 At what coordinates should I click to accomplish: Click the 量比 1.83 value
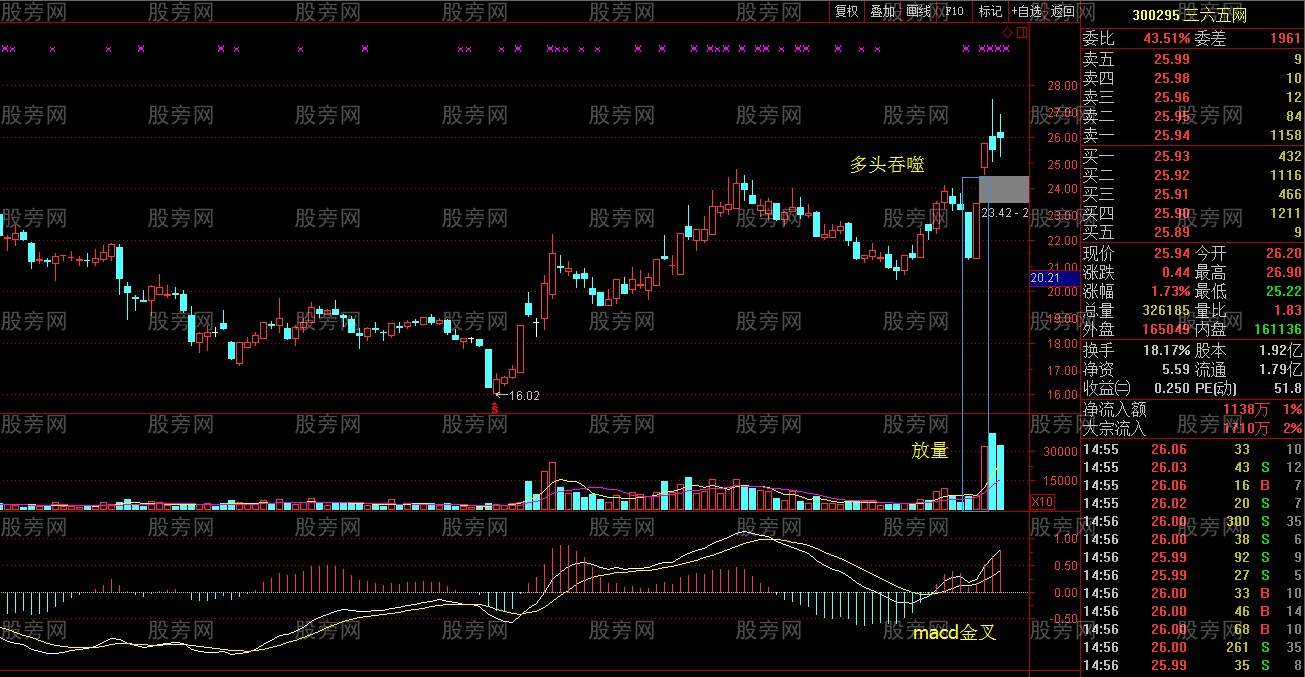pyautogui.click(x=1287, y=310)
